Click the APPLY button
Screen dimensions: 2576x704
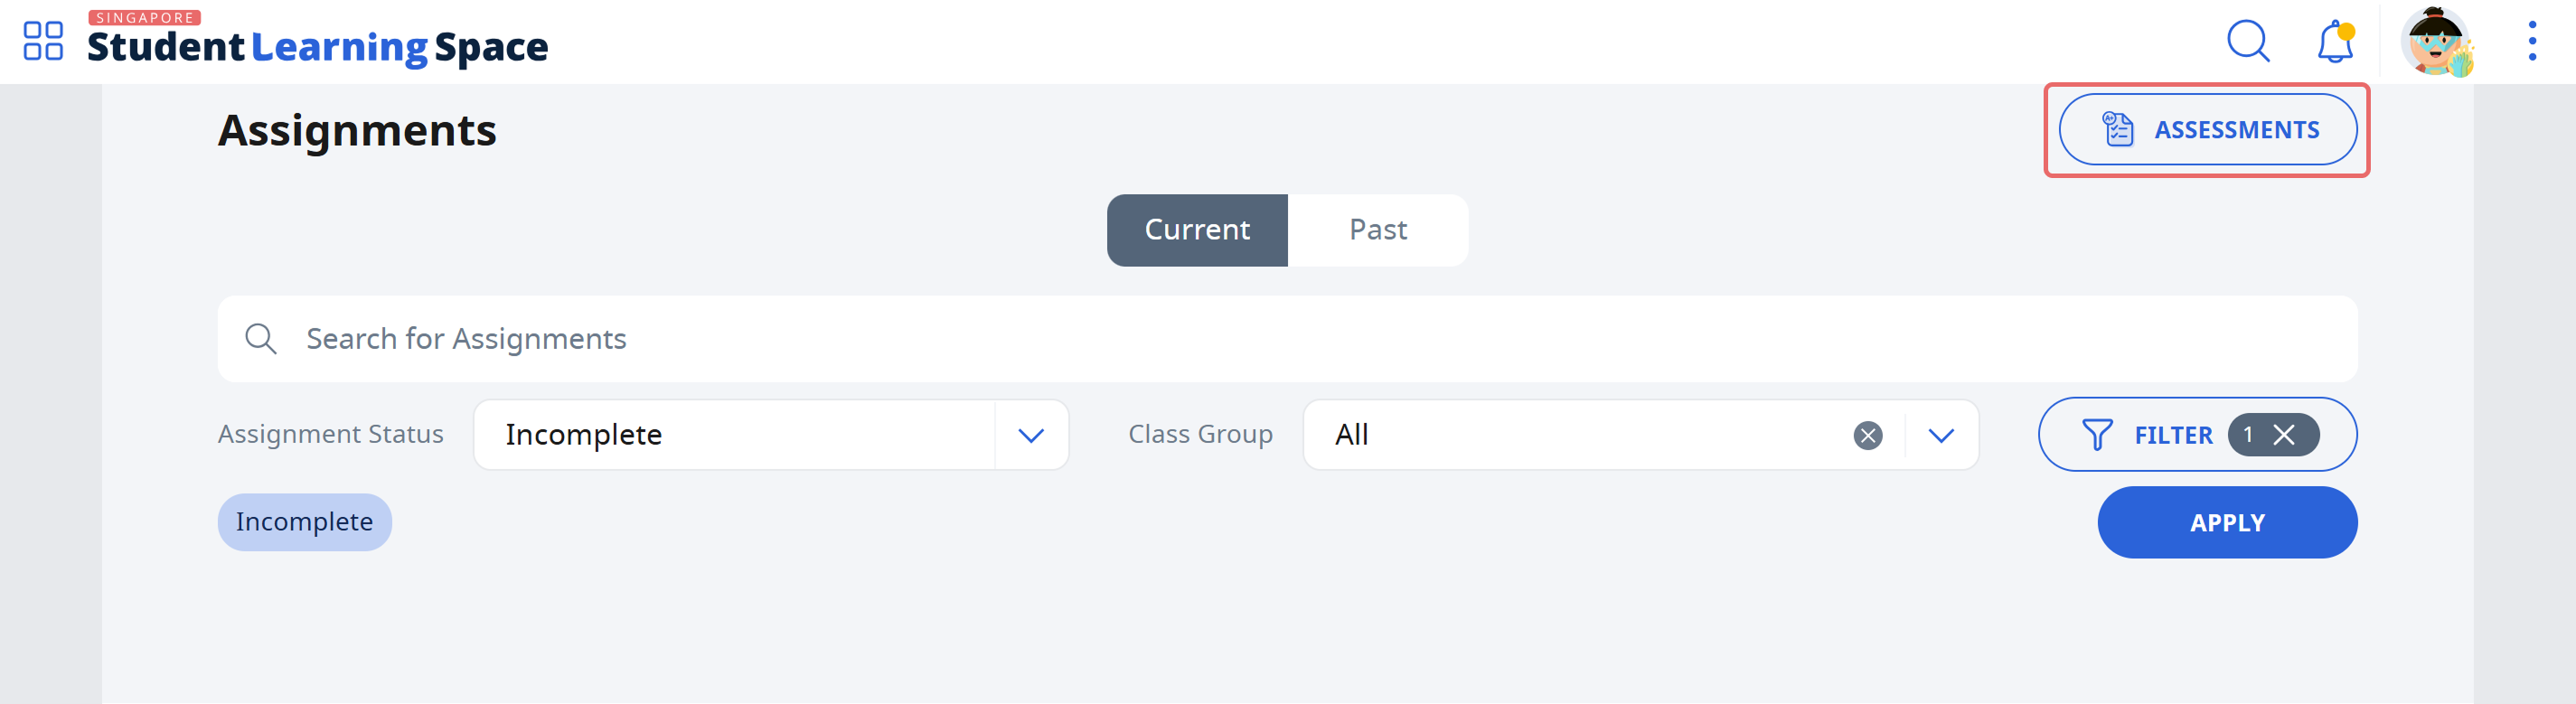[x=2227, y=522]
